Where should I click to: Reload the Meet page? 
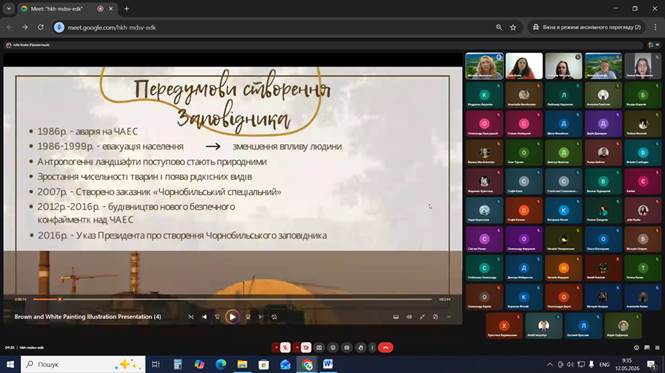41,27
